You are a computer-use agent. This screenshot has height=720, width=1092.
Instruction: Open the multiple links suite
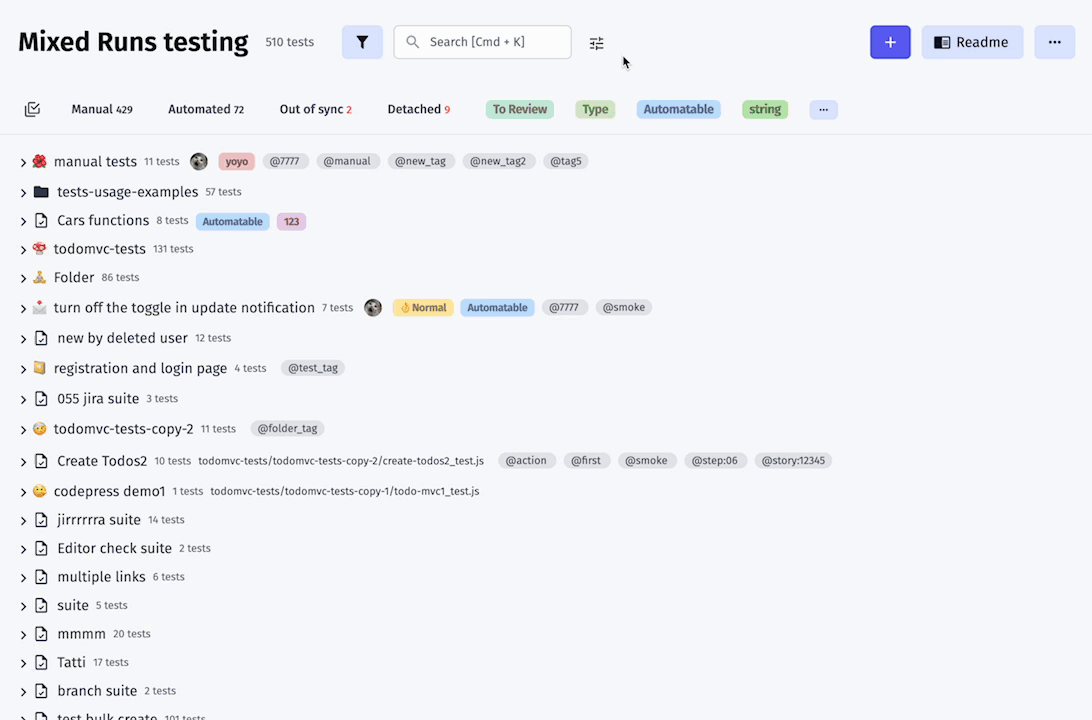[102, 577]
